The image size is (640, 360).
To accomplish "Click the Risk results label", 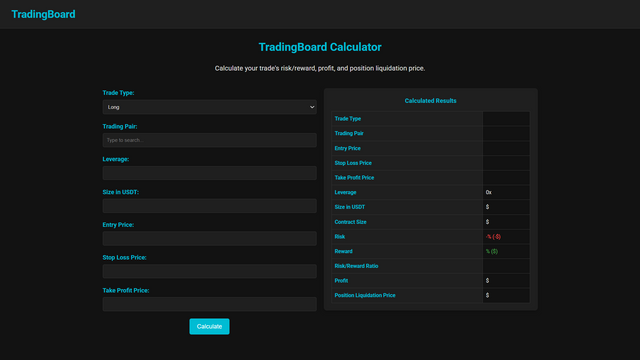I will pyautogui.click(x=340, y=237).
